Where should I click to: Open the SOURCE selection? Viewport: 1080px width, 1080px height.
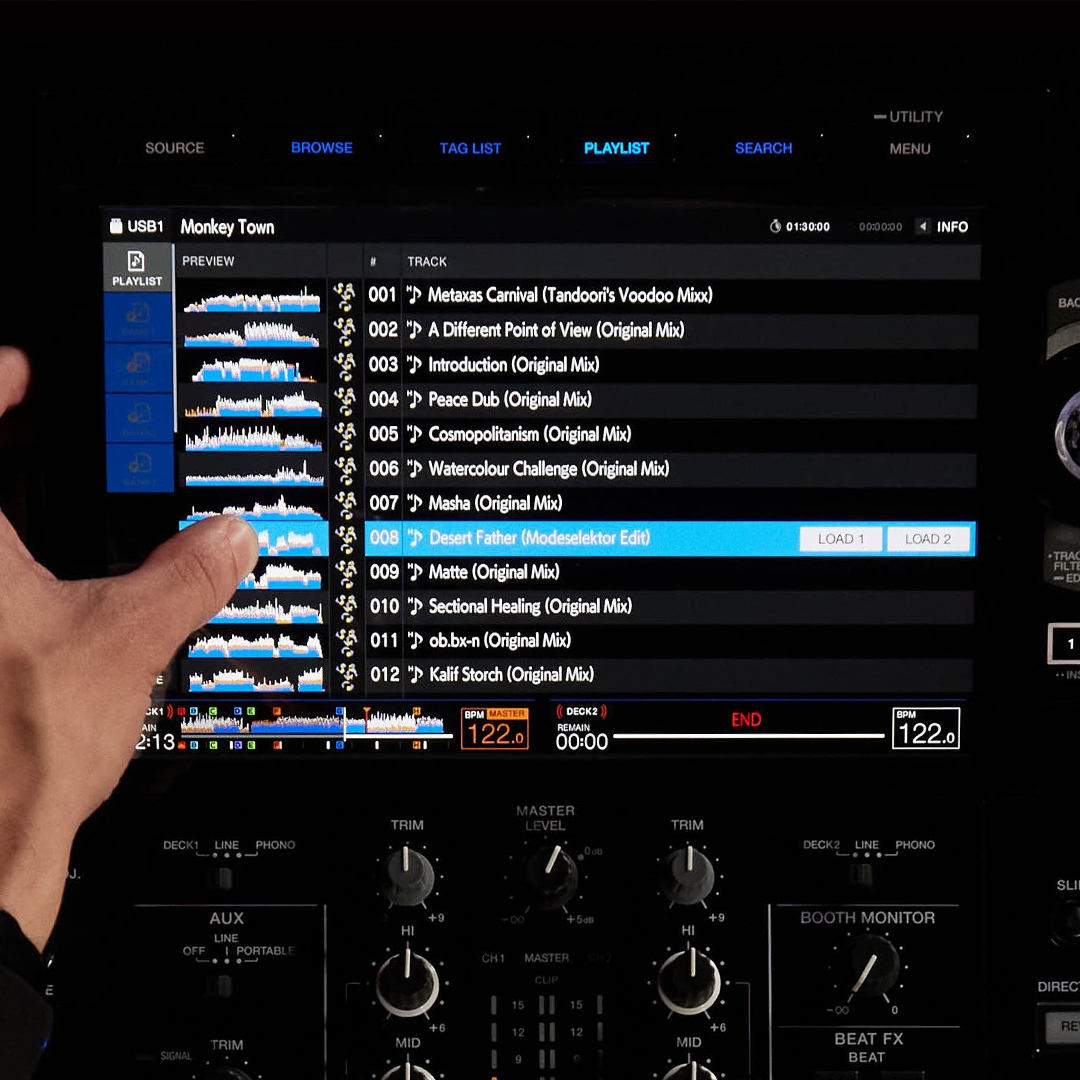tap(174, 148)
